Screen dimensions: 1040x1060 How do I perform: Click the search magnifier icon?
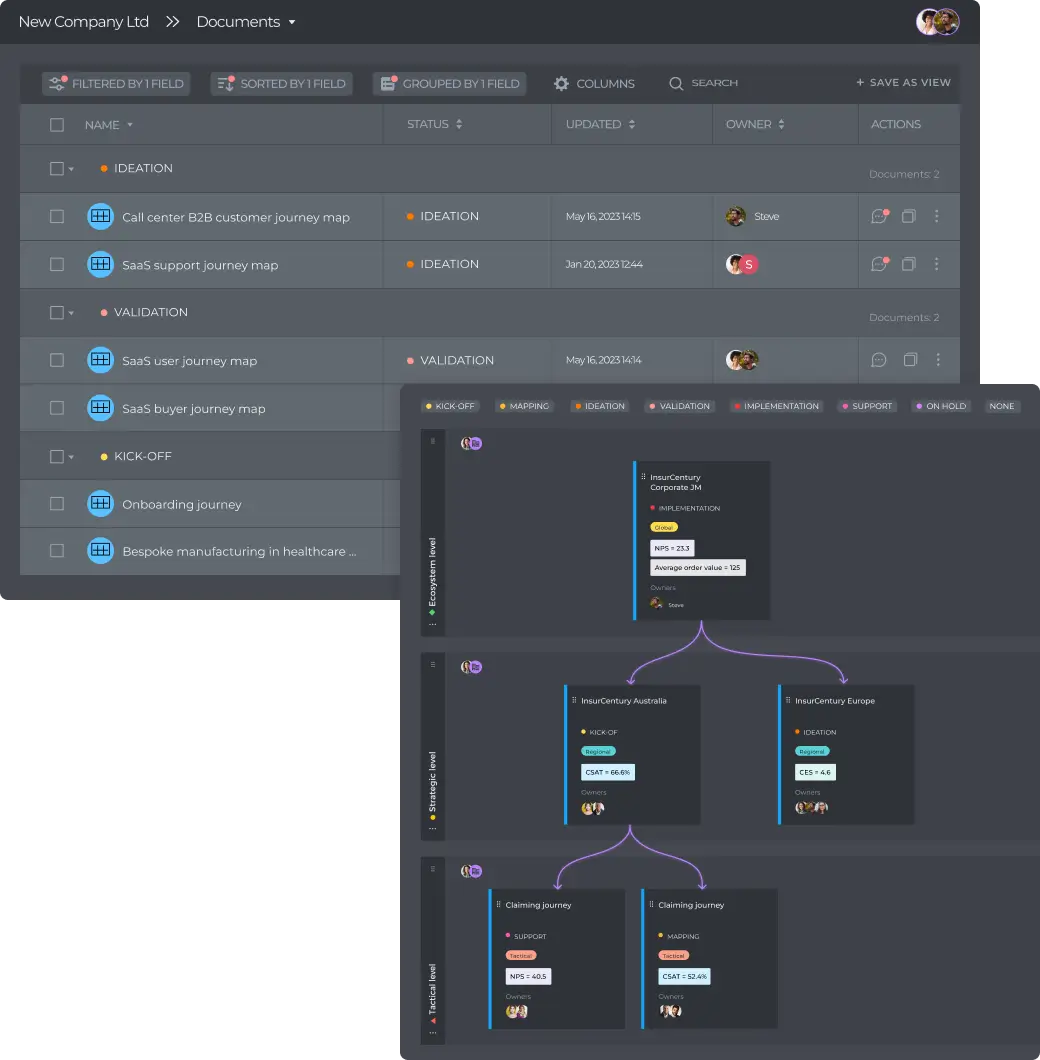click(676, 84)
